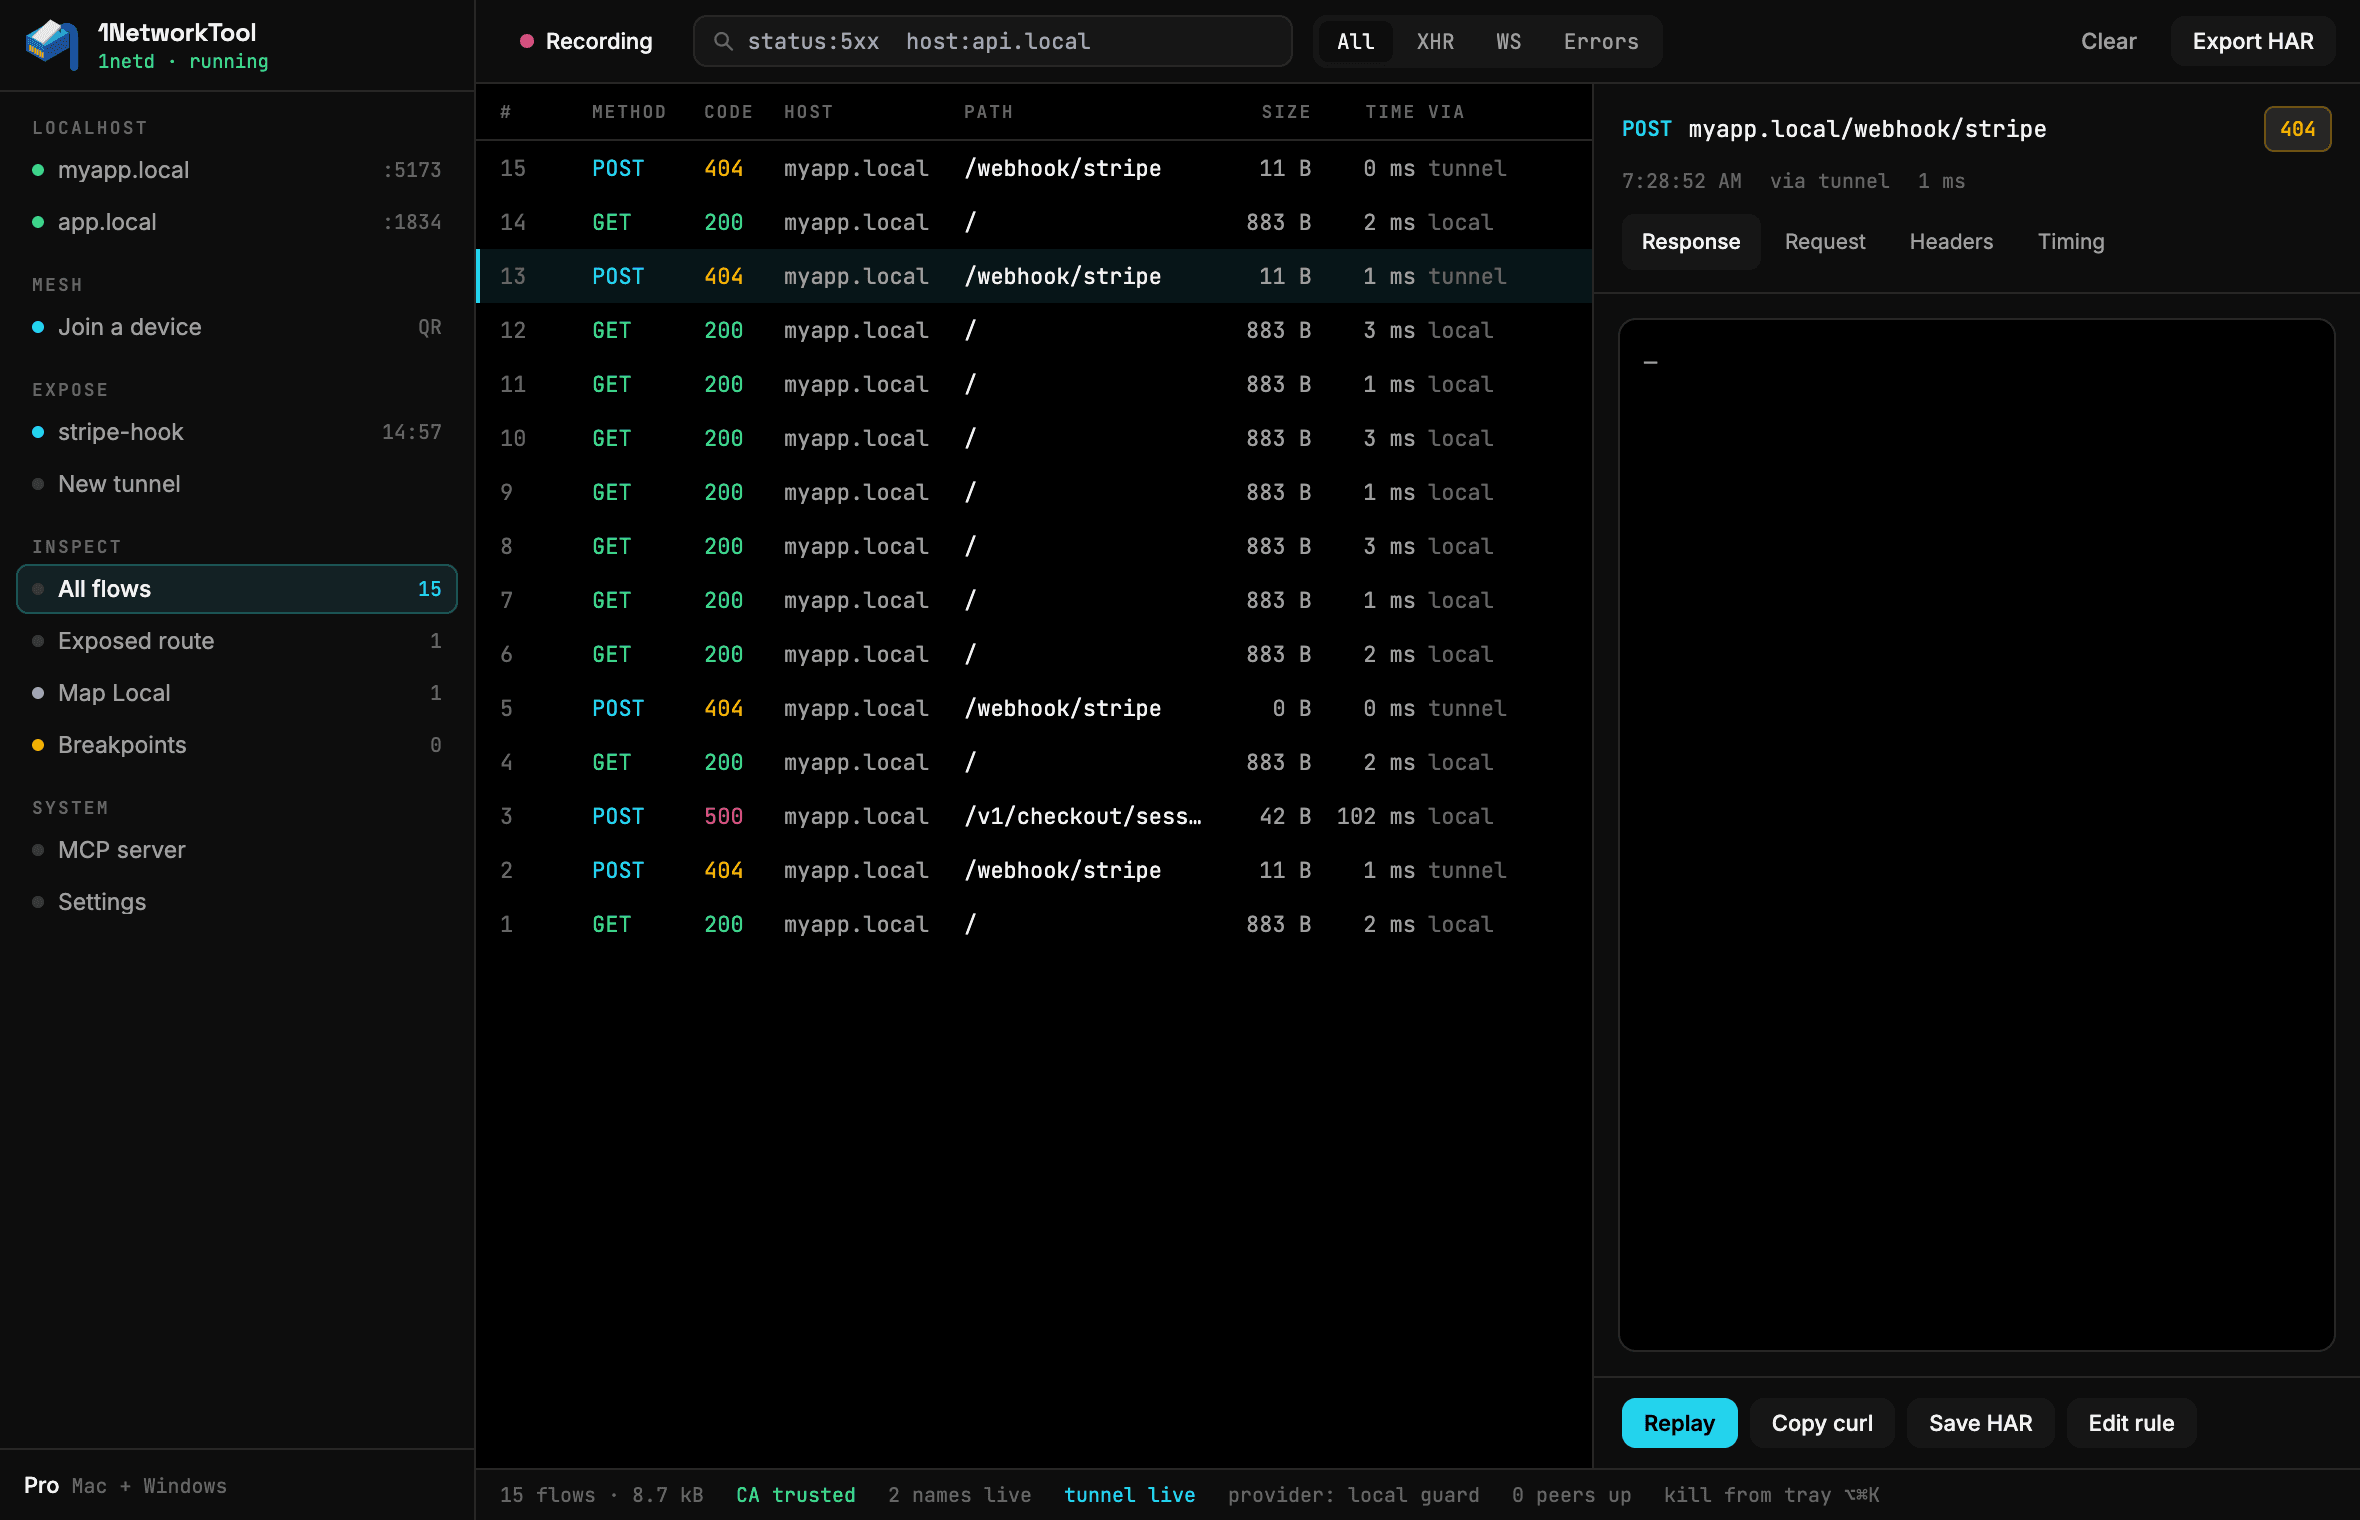Click kill from tray shortcut text

point(1771,1495)
